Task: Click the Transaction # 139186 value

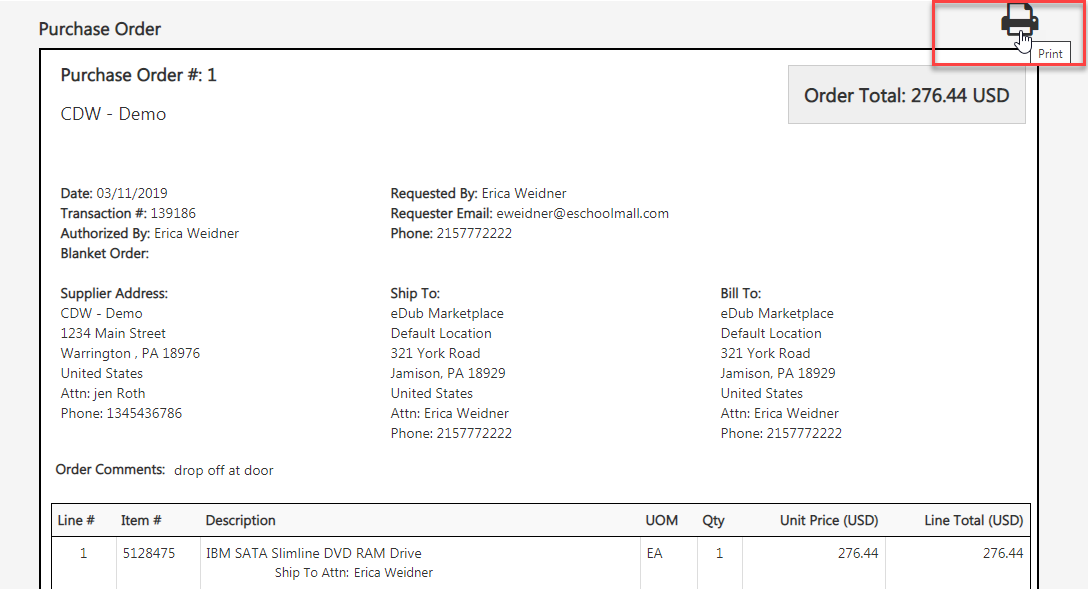Action: (x=173, y=214)
